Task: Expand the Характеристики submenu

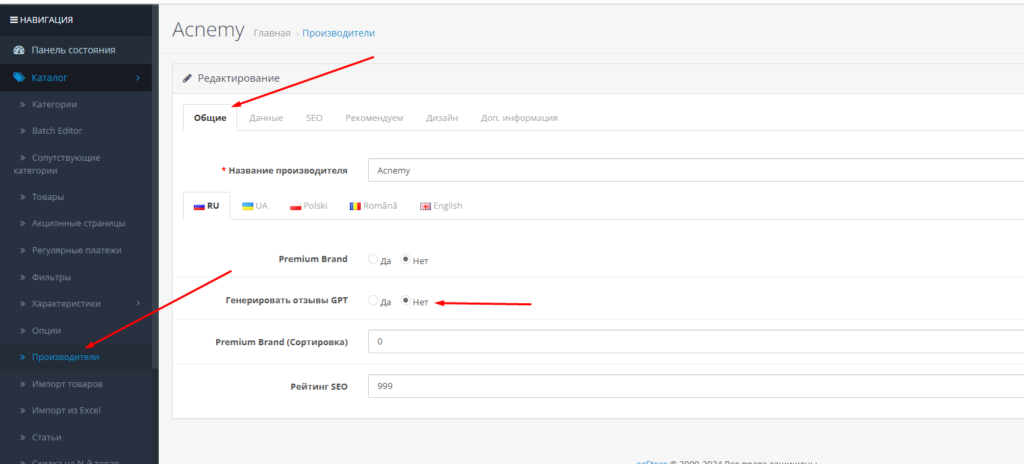Action: (x=138, y=304)
